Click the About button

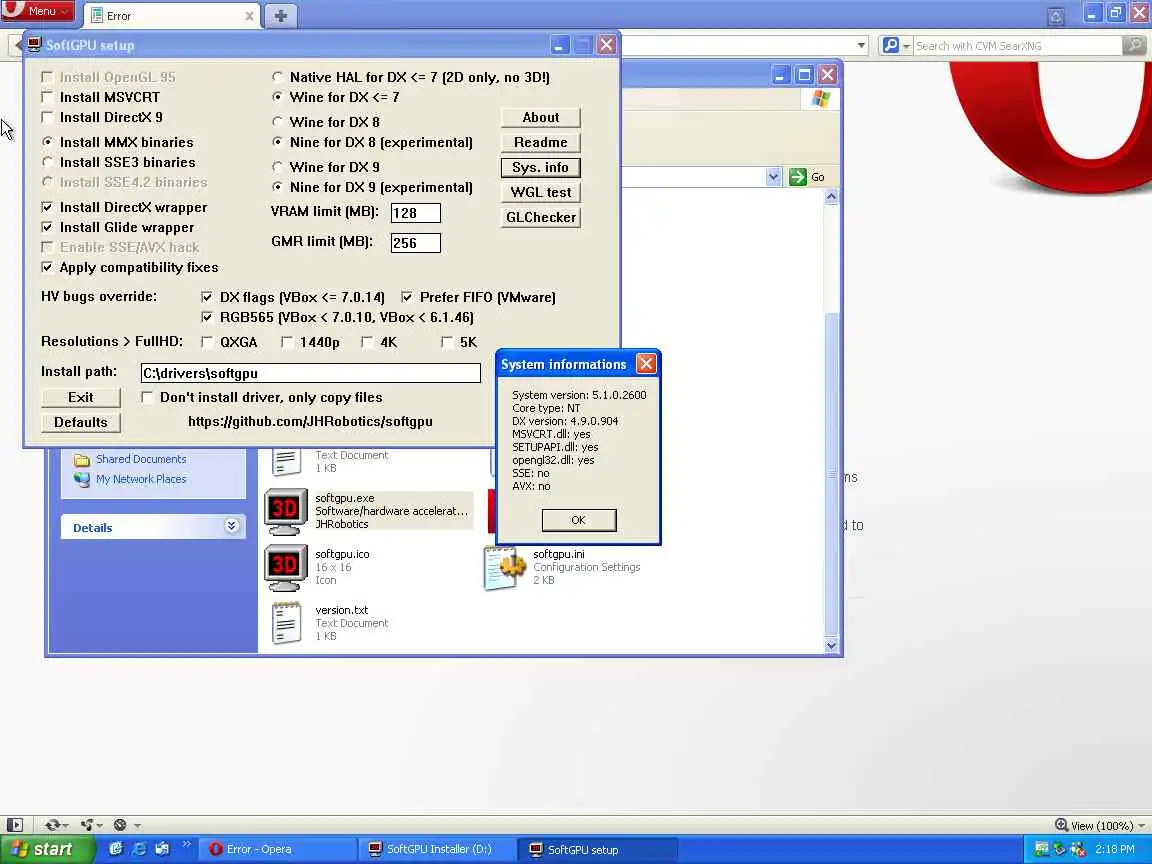pos(541,118)
